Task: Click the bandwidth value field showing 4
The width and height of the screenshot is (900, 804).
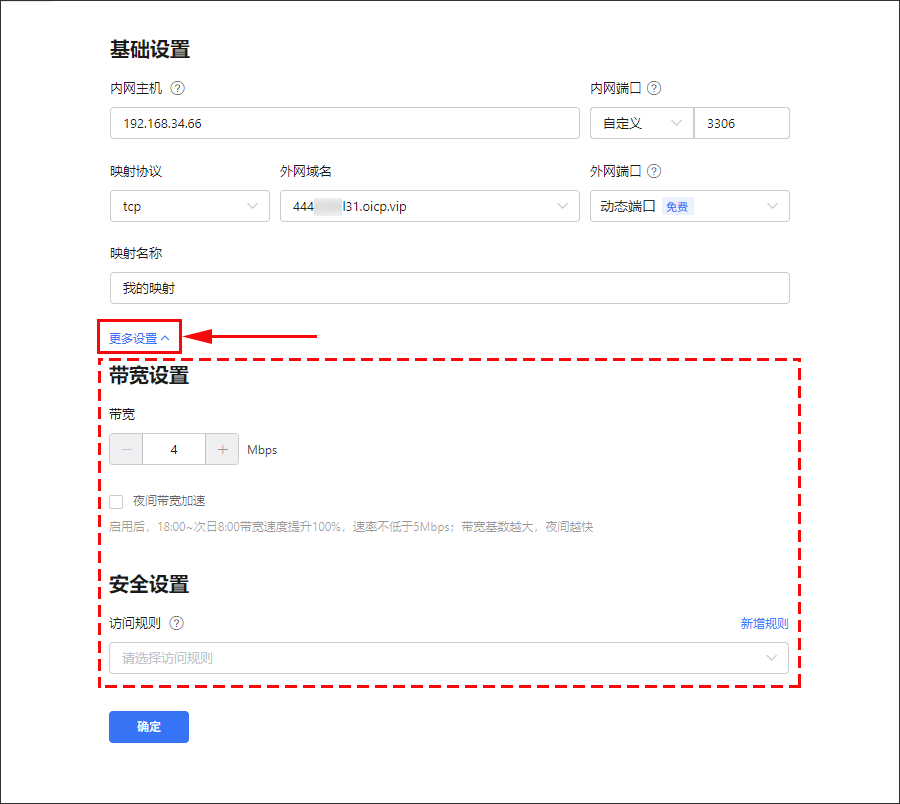Action: [174, 450]
